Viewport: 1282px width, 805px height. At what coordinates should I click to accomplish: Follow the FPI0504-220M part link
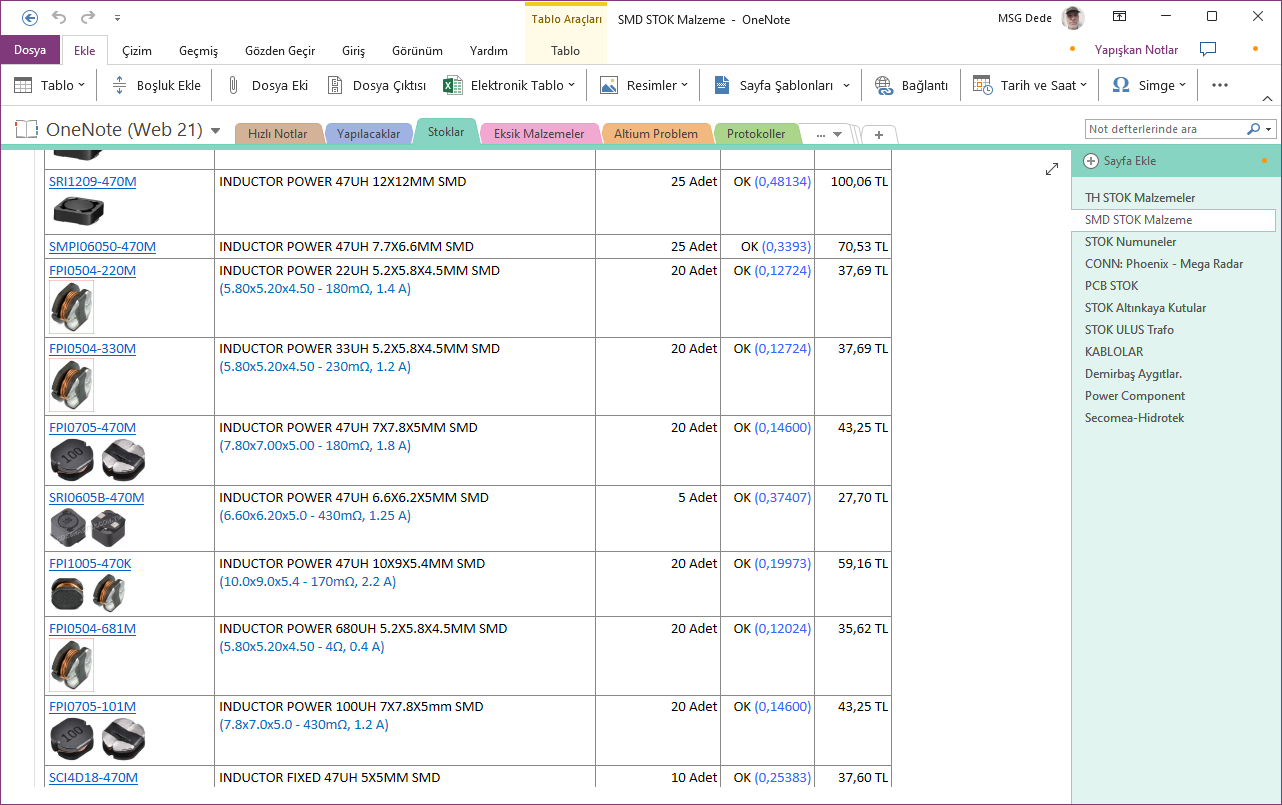[x=92, y=271]
